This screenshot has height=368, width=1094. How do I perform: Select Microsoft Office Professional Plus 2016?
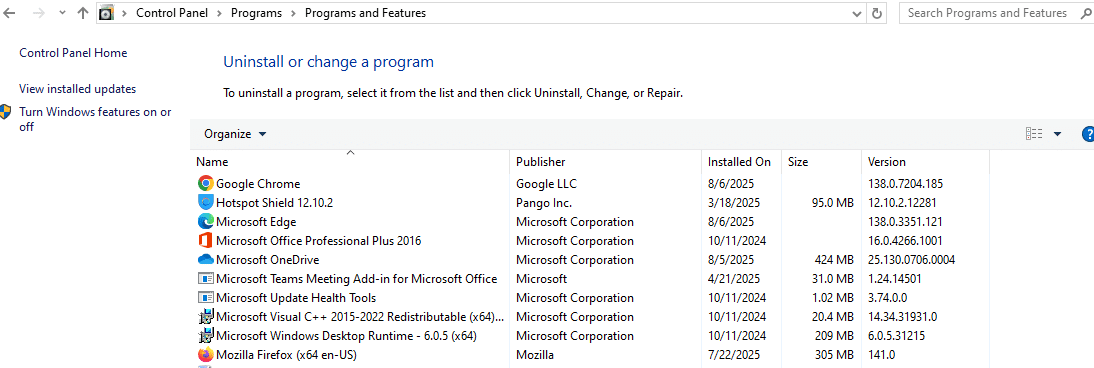(319, 241)
